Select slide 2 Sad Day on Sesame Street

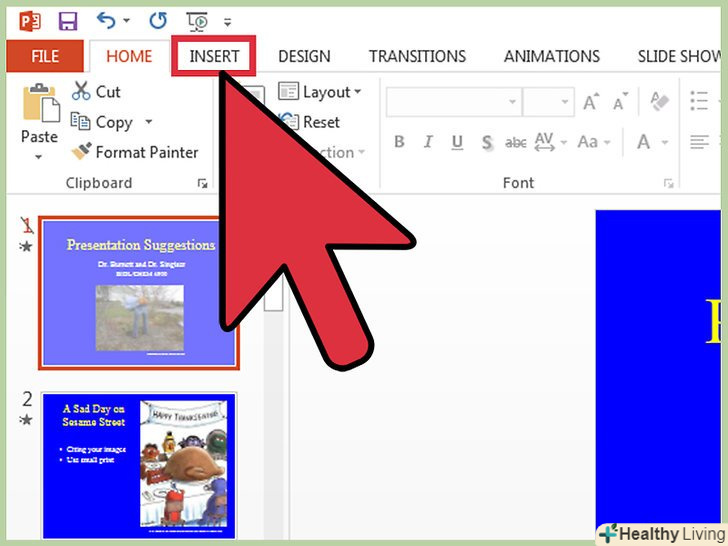click(139, 466)
